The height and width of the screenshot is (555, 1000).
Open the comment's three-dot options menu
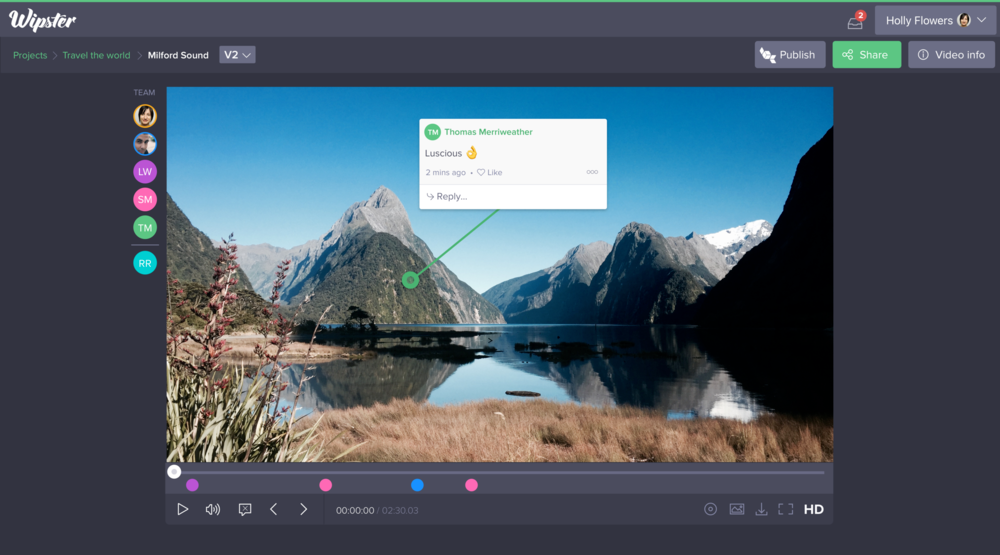[592, 173]
